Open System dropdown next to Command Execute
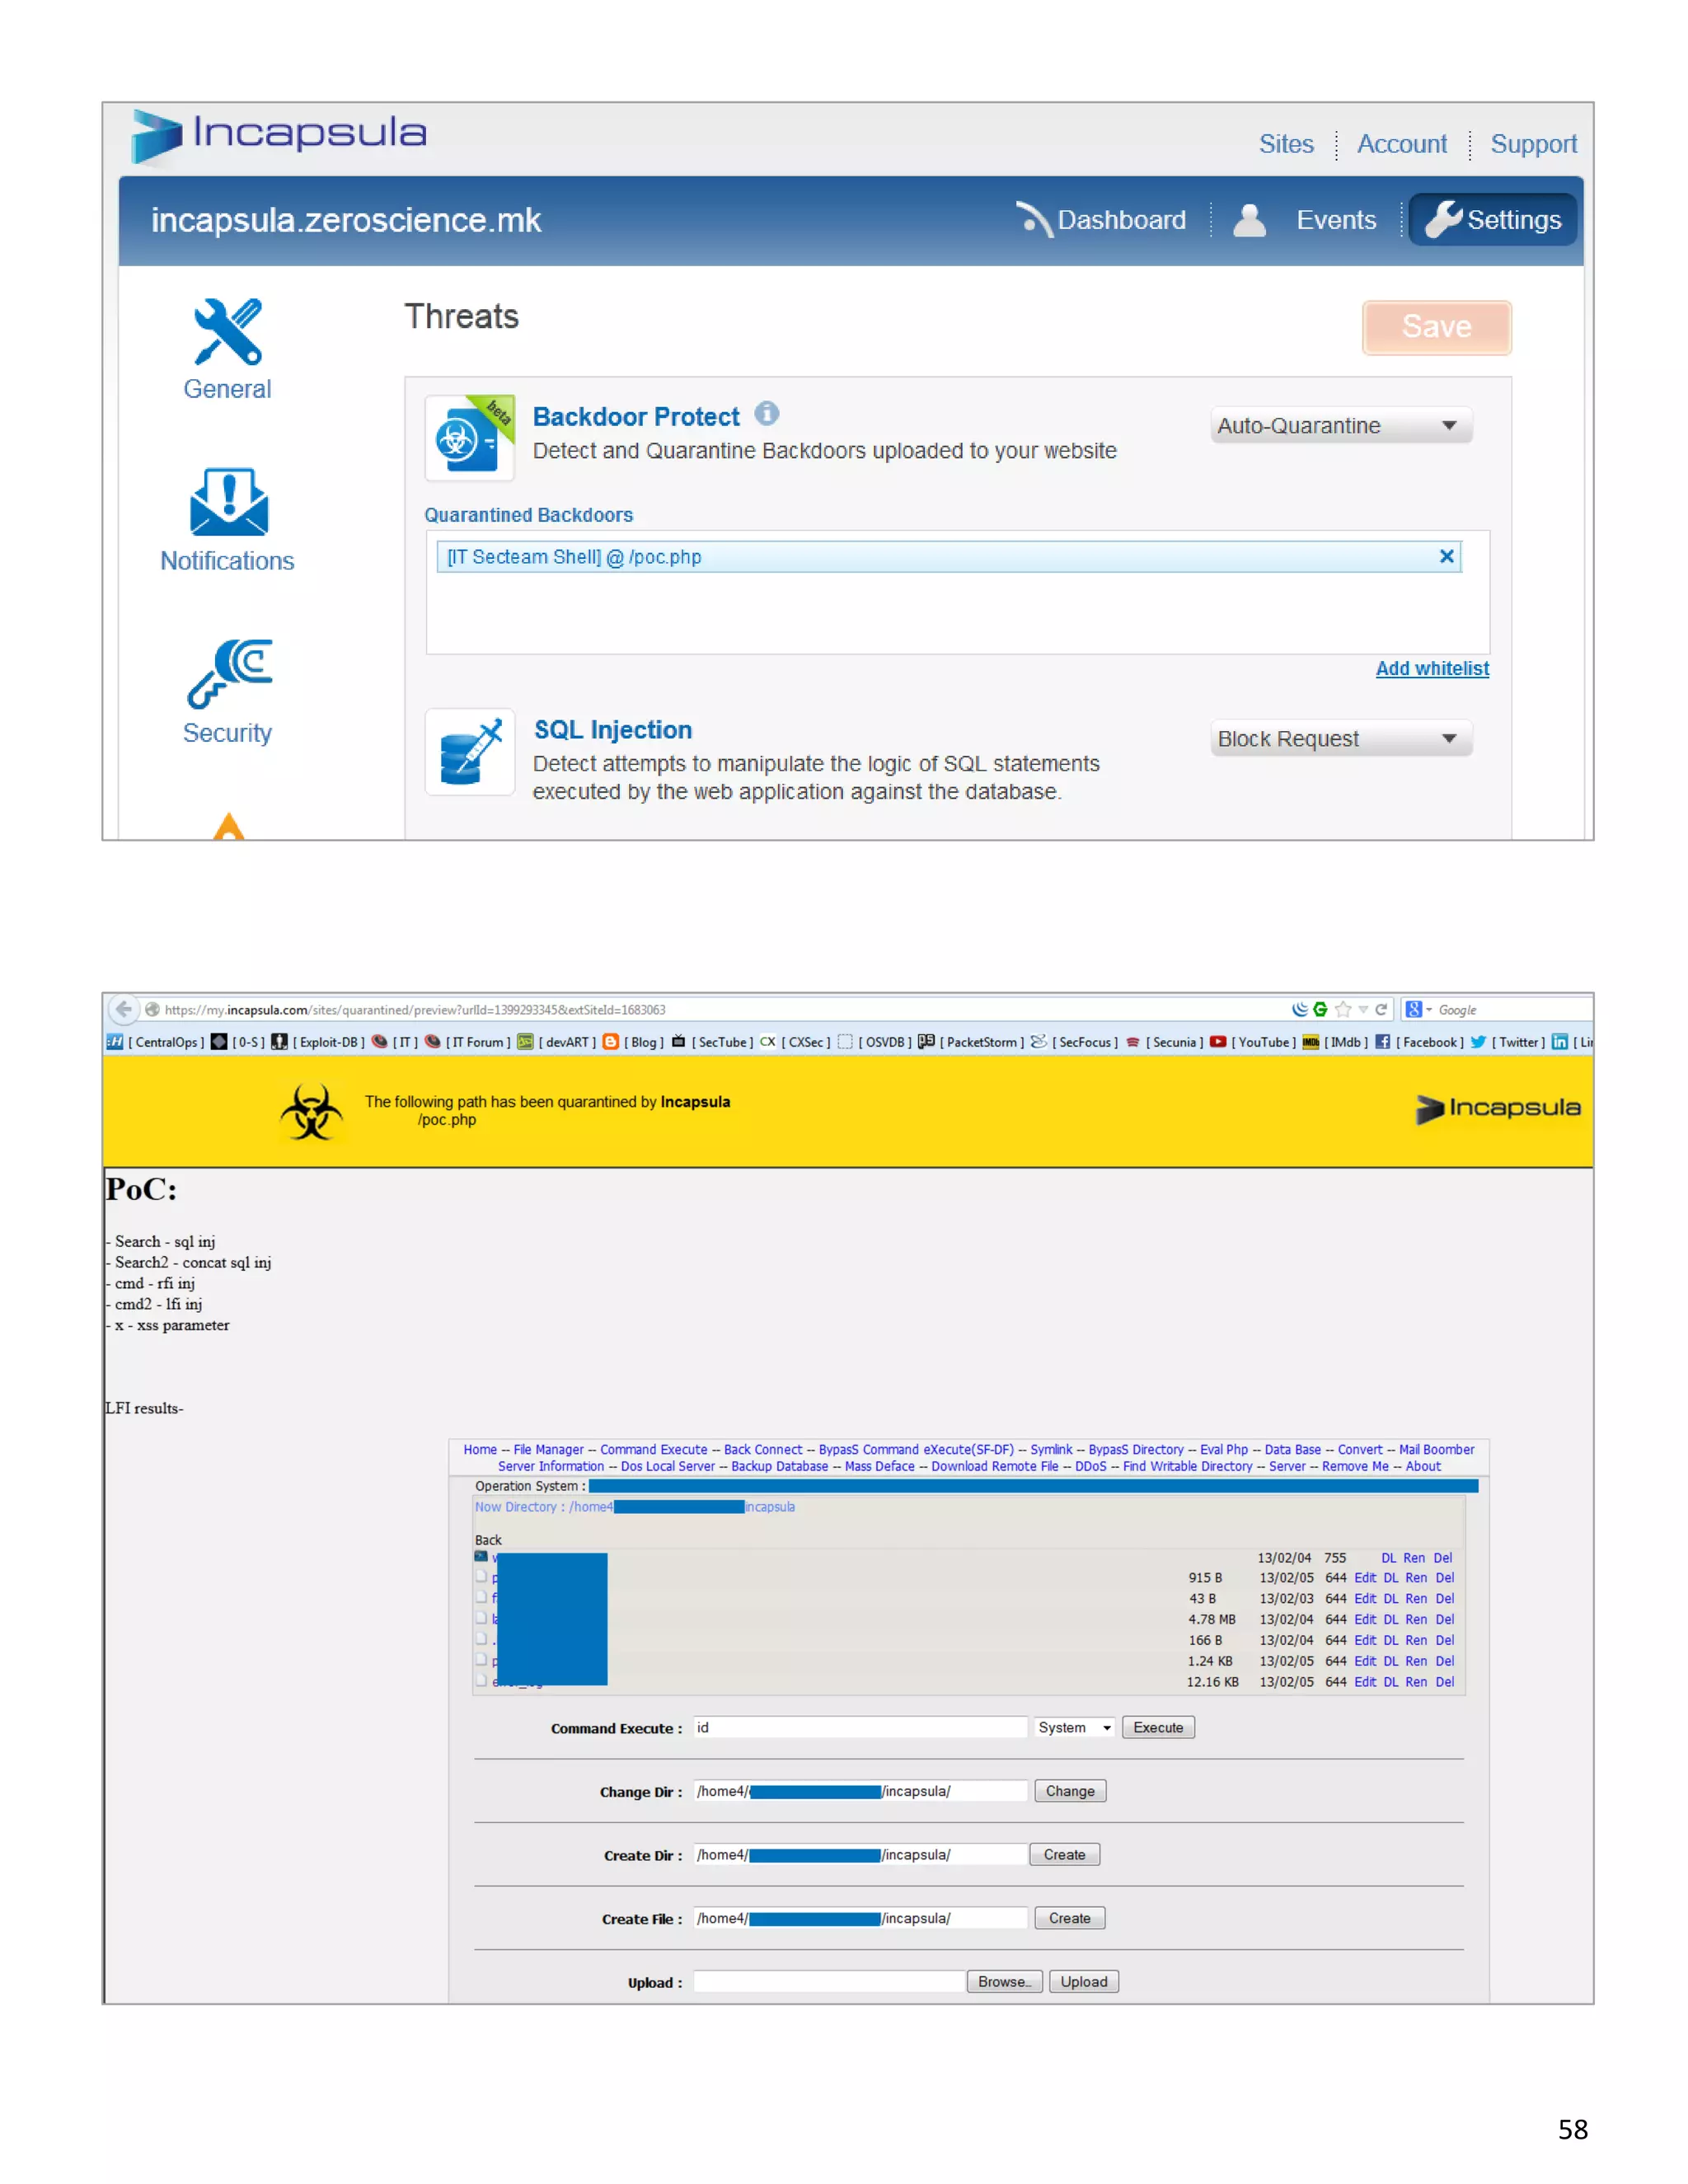Image resolution: width=1688 pixels, height=2184 pixels. click(1074, 1727)
